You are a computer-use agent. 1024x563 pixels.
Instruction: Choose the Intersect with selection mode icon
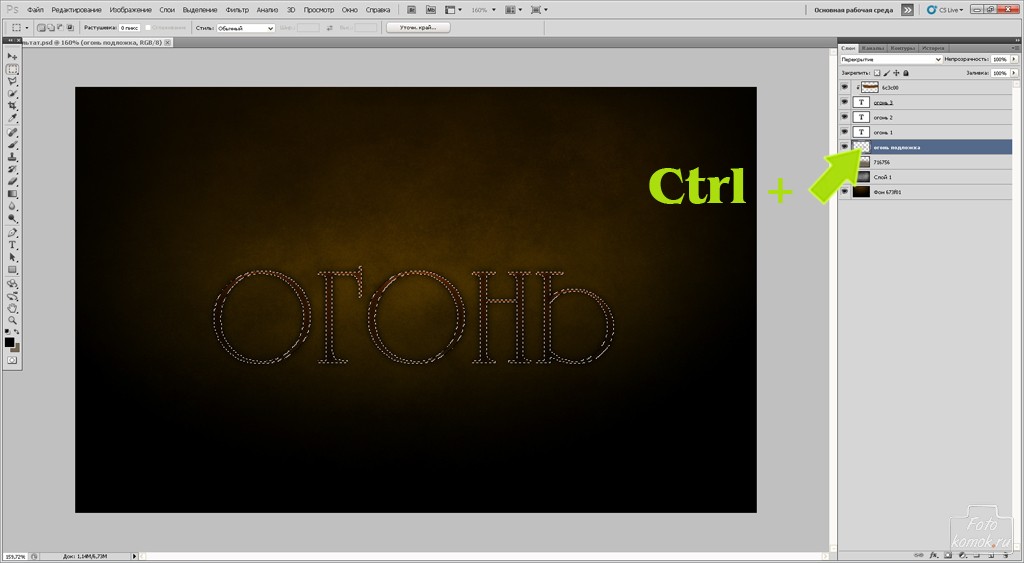point(70,28)
